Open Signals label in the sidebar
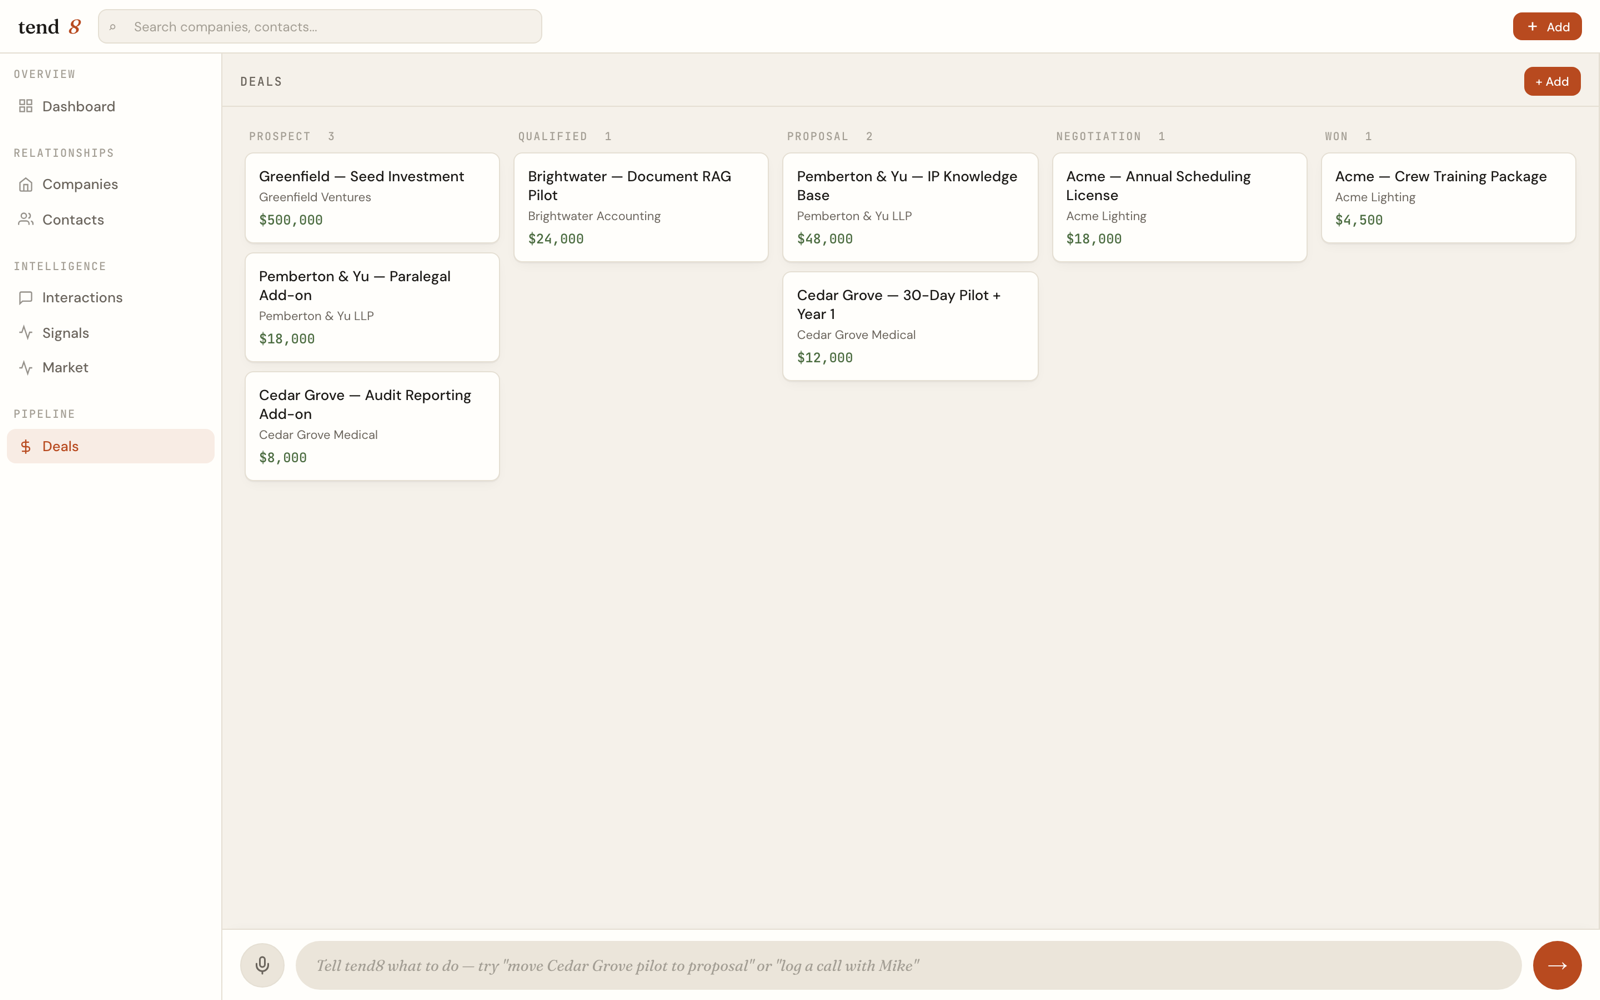1600x1000 pixels. tap(65, 333)
